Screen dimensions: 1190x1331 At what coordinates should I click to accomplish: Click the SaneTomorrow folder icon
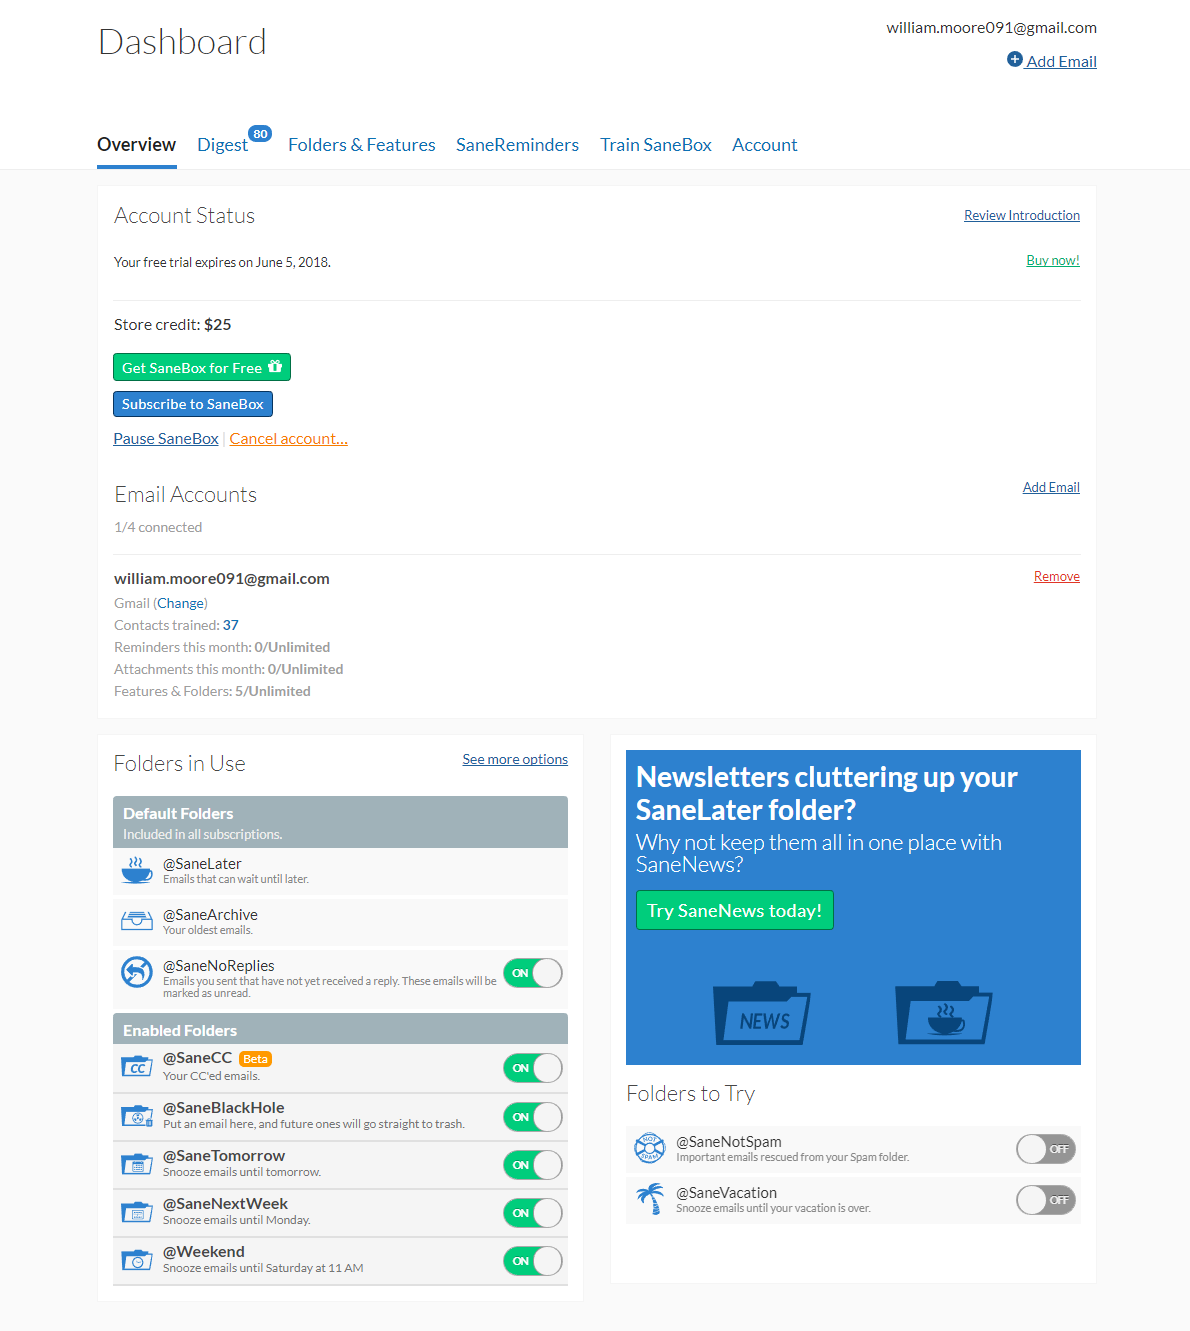pos(137,1164)
